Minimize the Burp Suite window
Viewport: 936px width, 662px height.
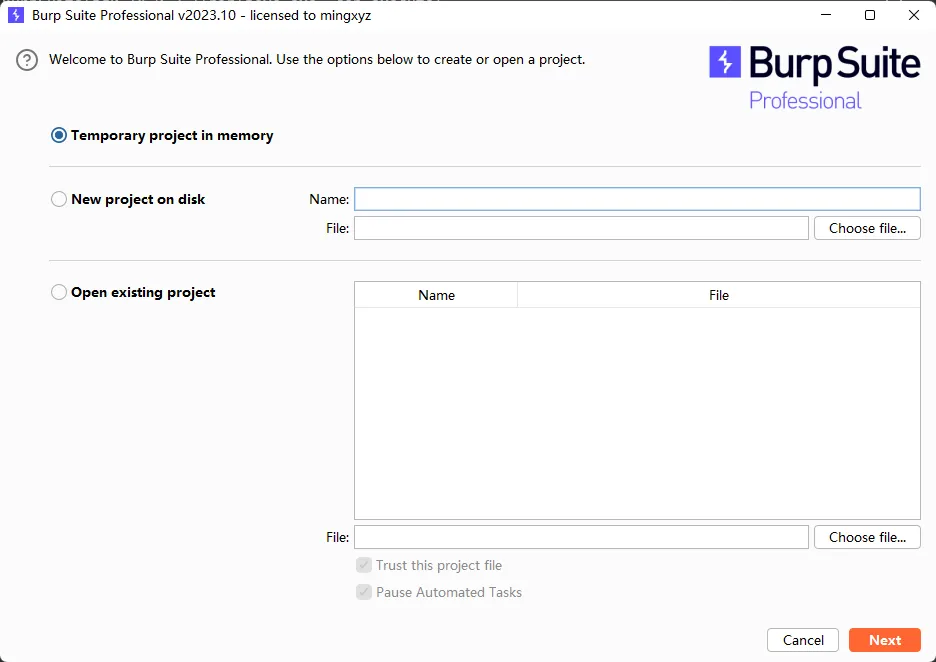point(826,15)
